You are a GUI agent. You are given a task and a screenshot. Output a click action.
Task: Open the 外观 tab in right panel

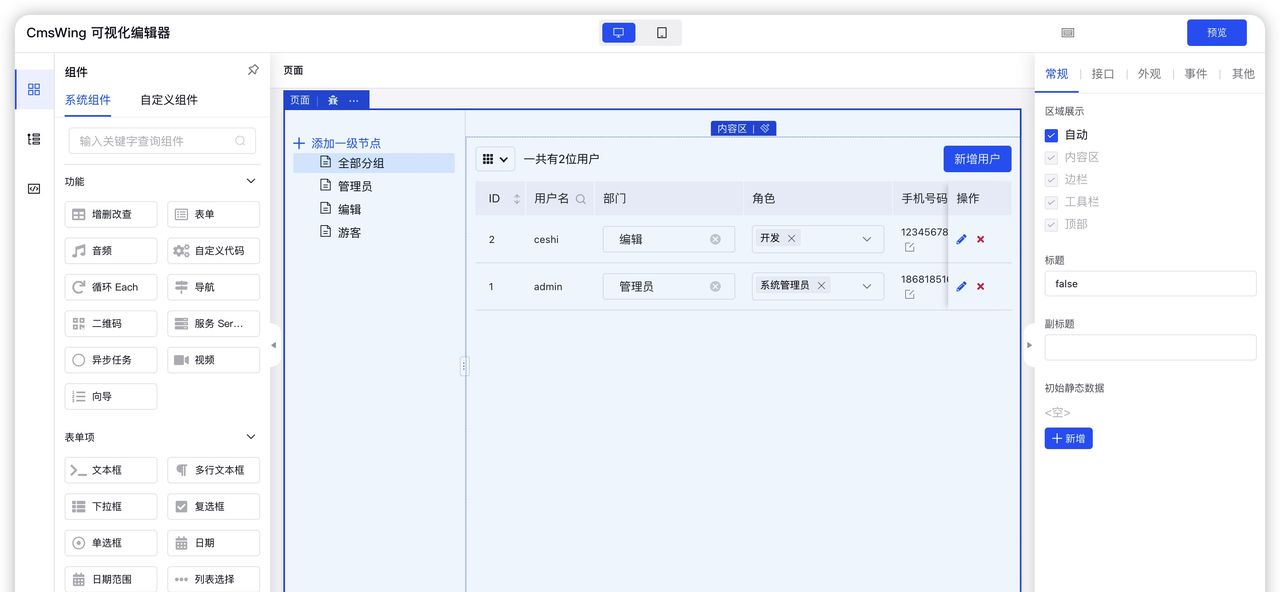pos(1149,73)
